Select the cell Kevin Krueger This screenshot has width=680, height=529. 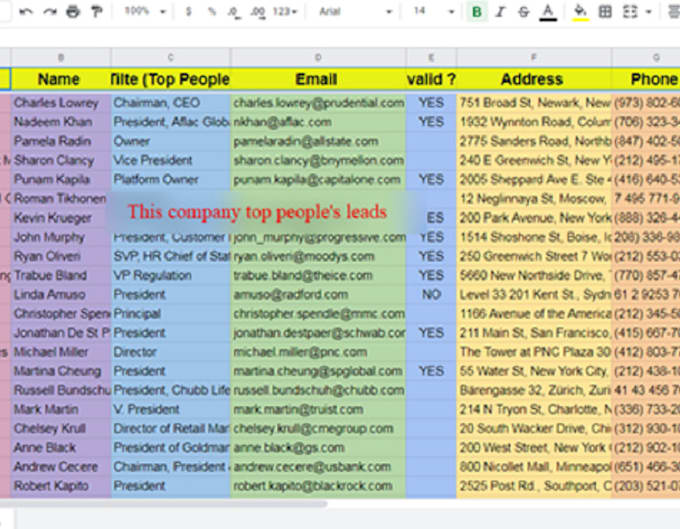[x=61, y=218]
